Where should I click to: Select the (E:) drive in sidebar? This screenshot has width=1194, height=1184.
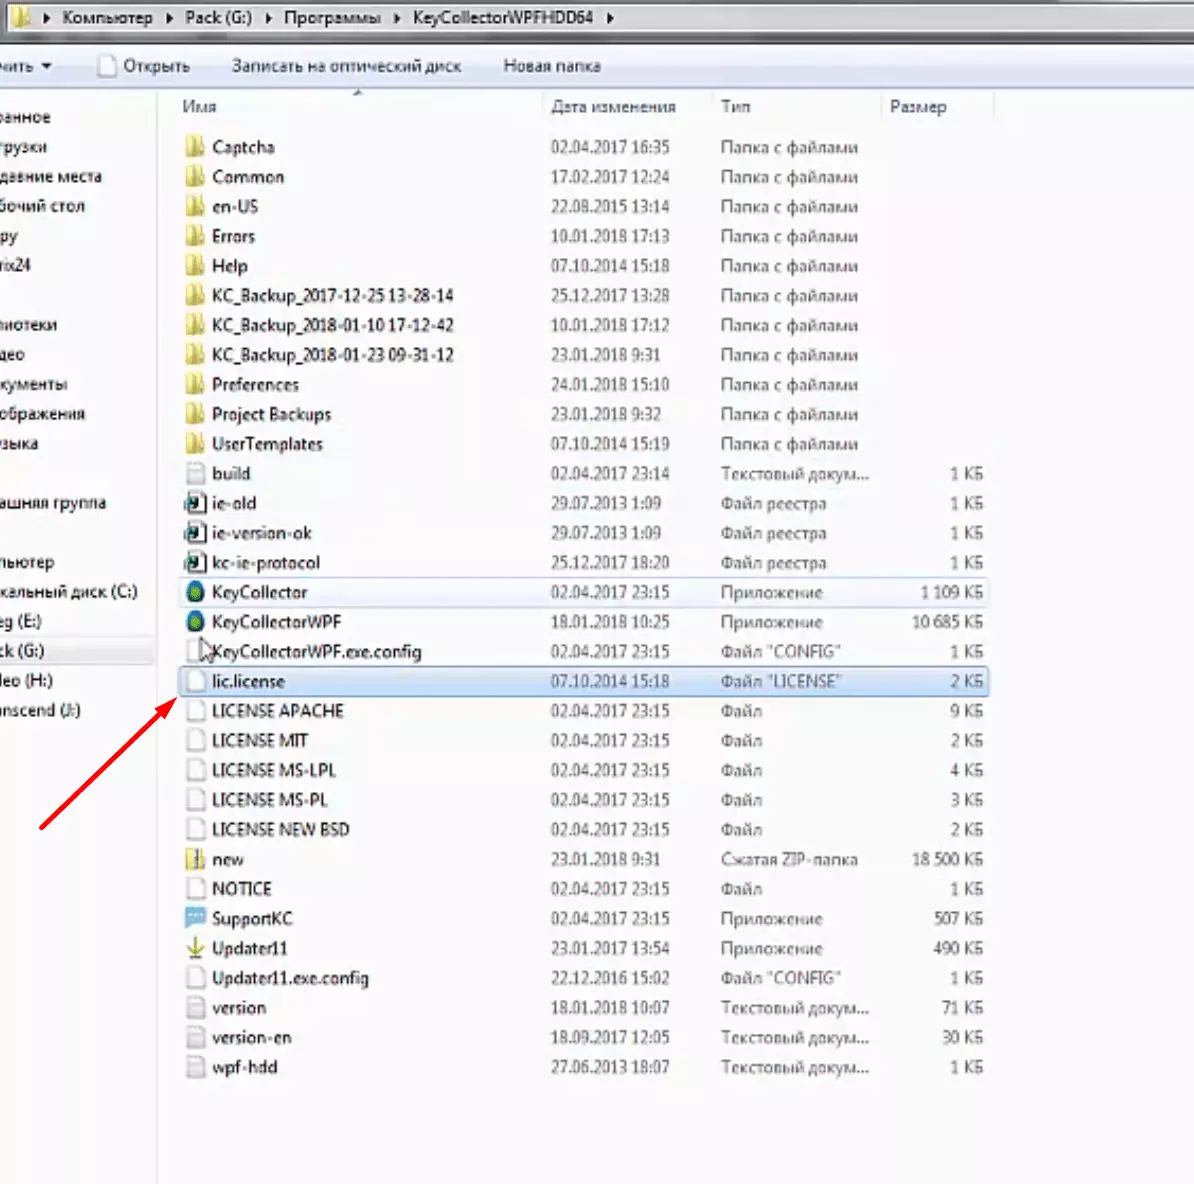pos(21,621)
